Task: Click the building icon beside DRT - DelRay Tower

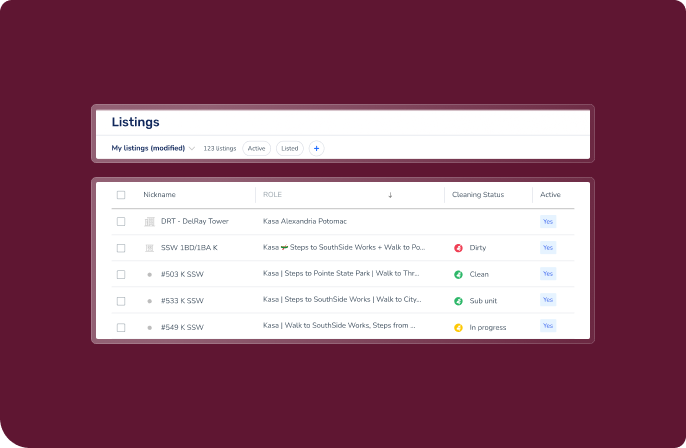Action: pos(150,221)
